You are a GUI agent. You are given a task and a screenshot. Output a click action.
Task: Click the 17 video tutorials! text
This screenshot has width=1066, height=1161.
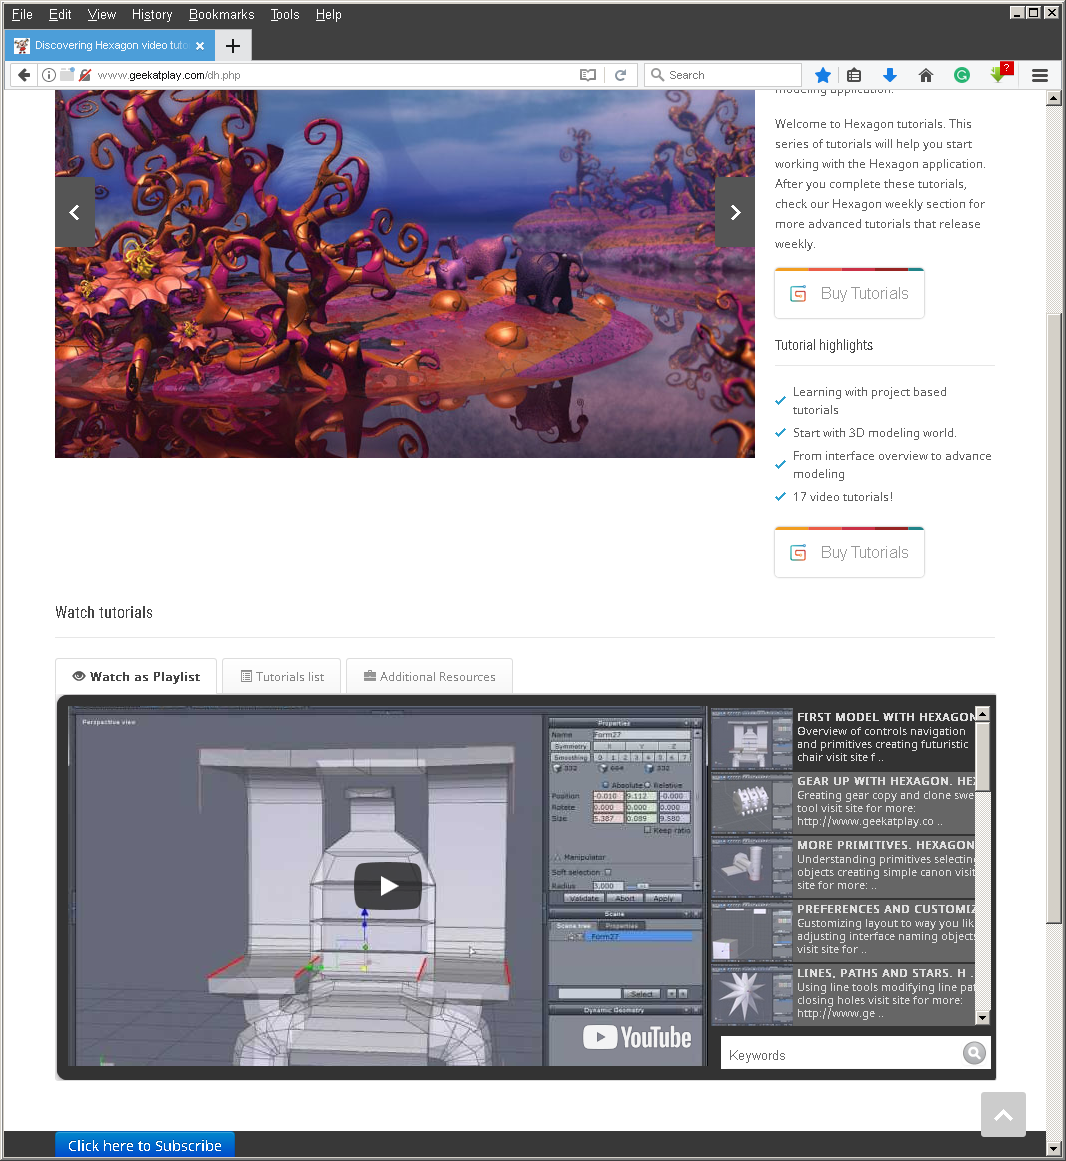pos(843,497)
